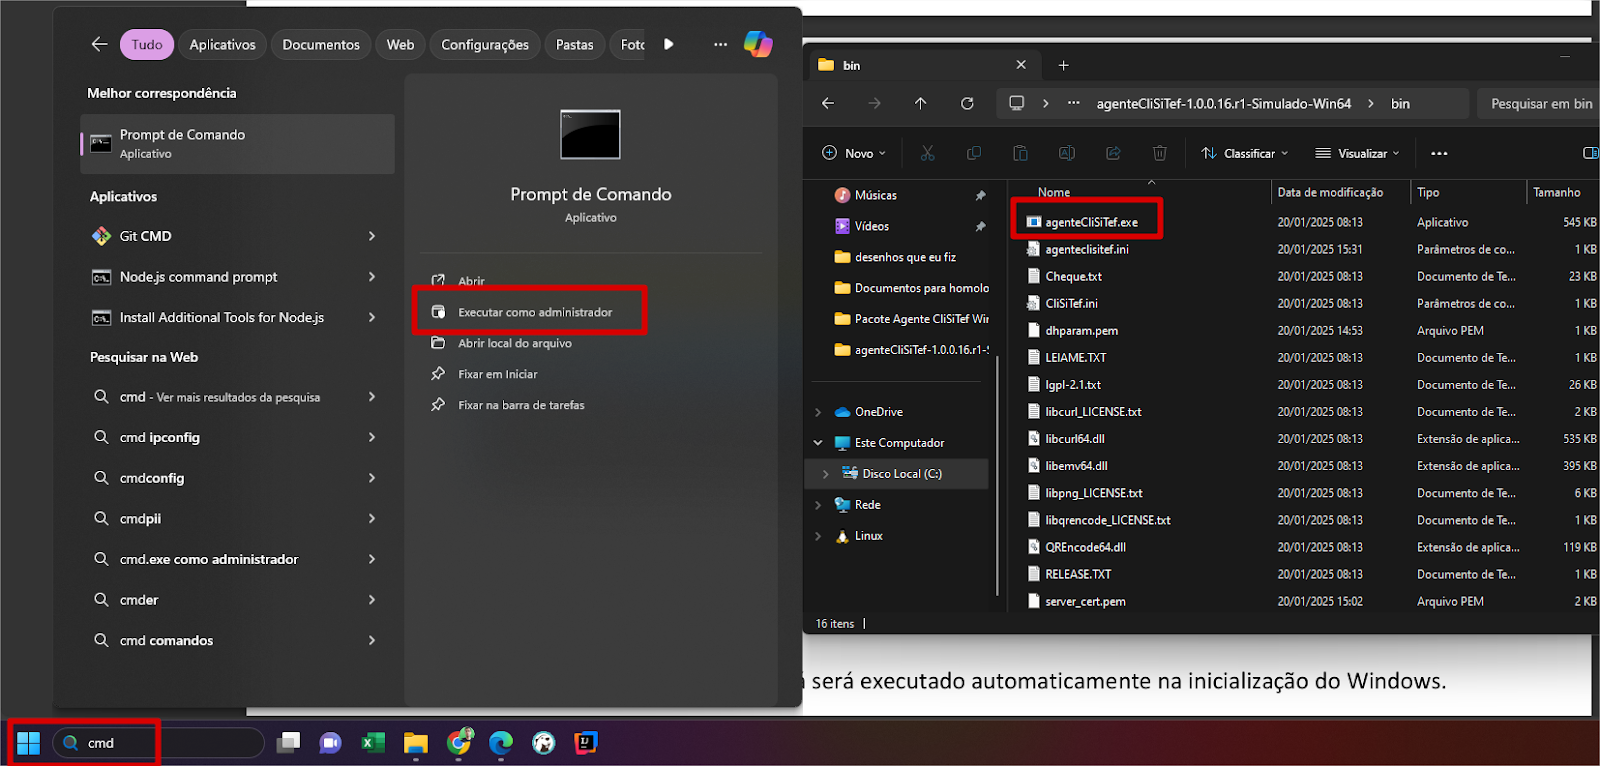Click the Pesquisar em bin search field
Screen dimensions: 1600x766
tap(1540, 103)
